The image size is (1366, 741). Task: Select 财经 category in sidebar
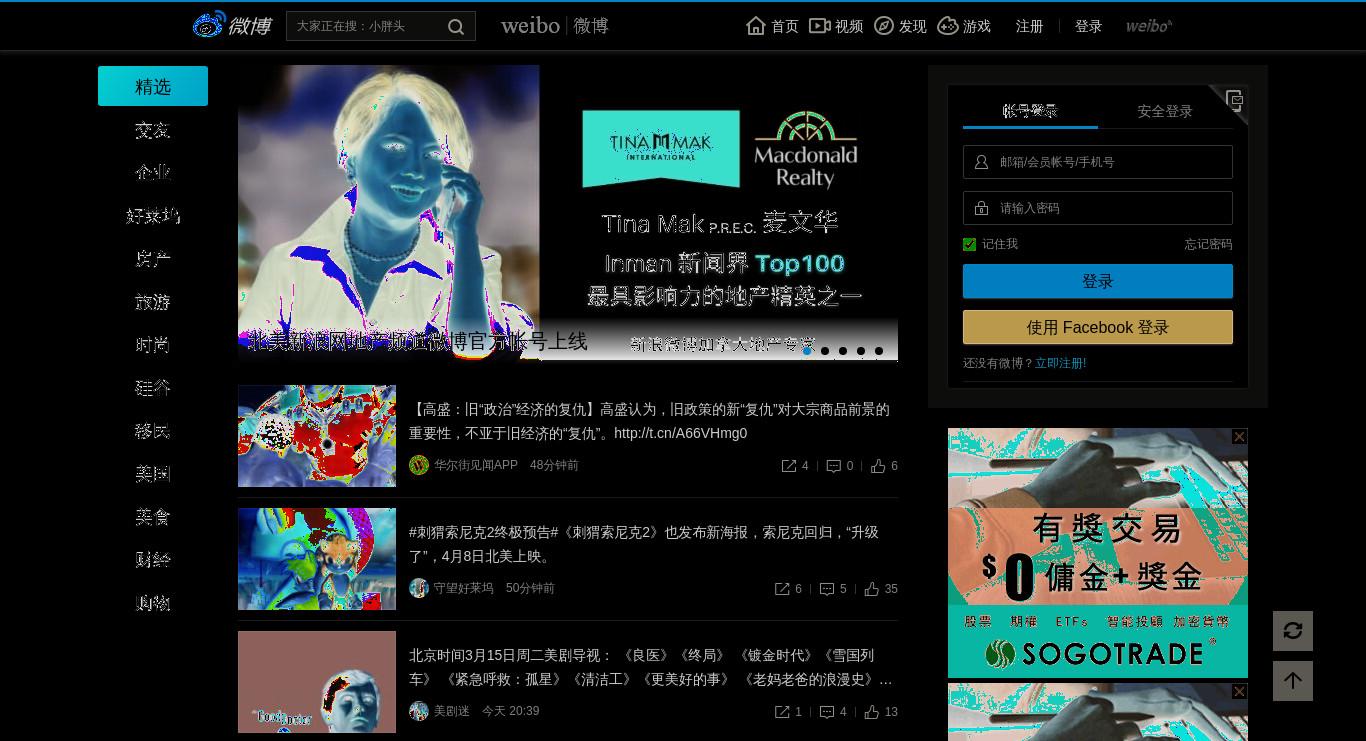[153, 560]
